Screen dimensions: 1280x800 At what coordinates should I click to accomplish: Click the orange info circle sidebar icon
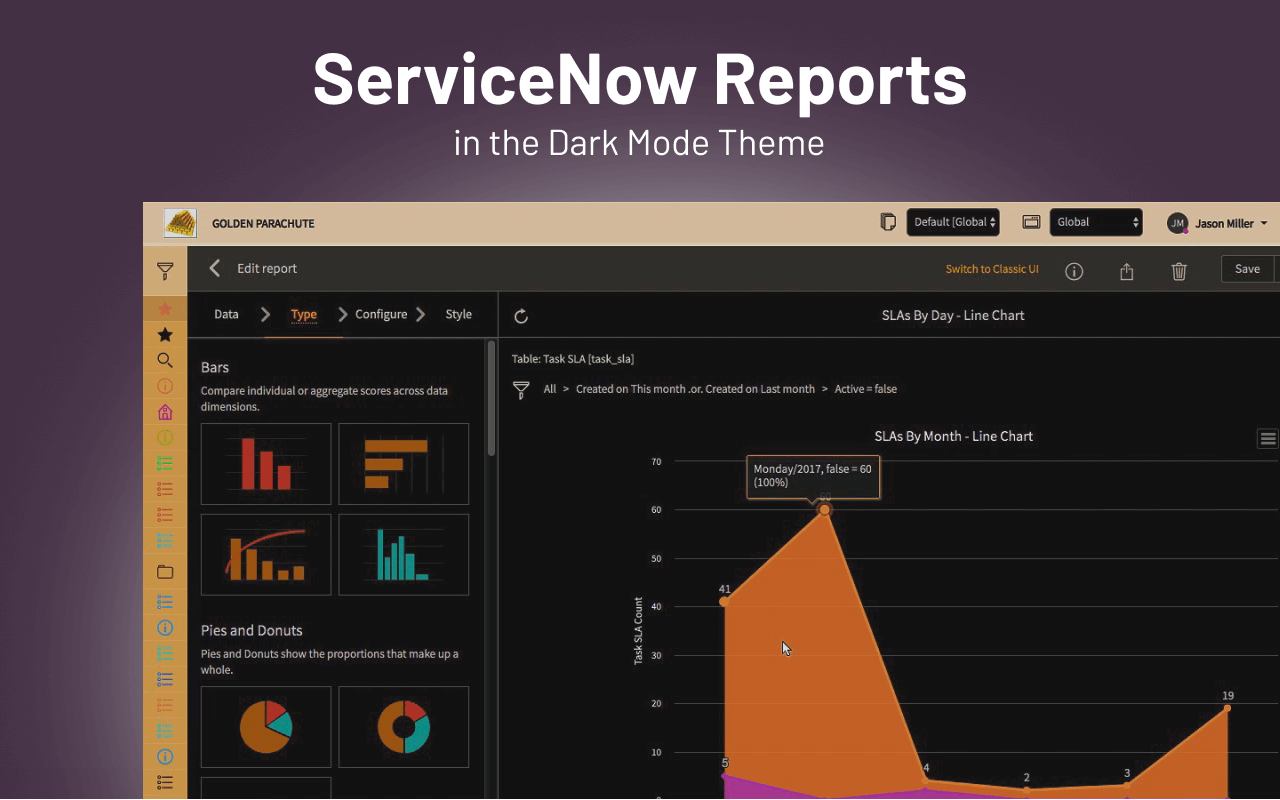click(x=165, y=386)
